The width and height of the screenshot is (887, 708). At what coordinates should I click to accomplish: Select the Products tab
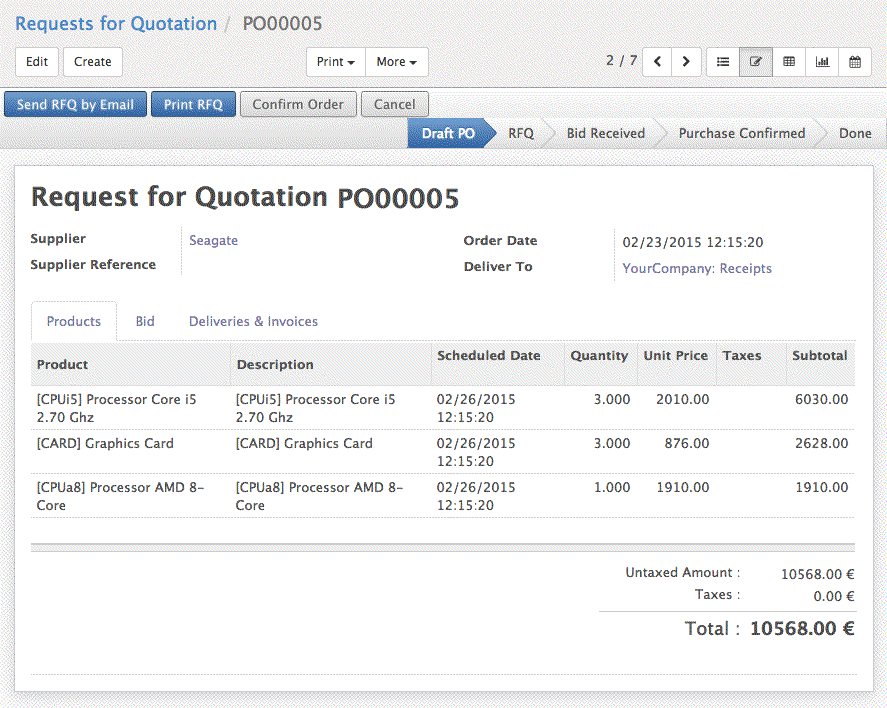click(x=74, y=321)
